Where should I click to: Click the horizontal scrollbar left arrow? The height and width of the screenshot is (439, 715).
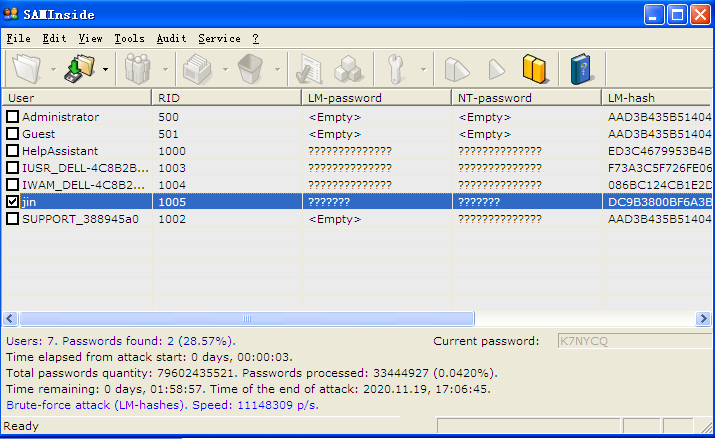10,318
